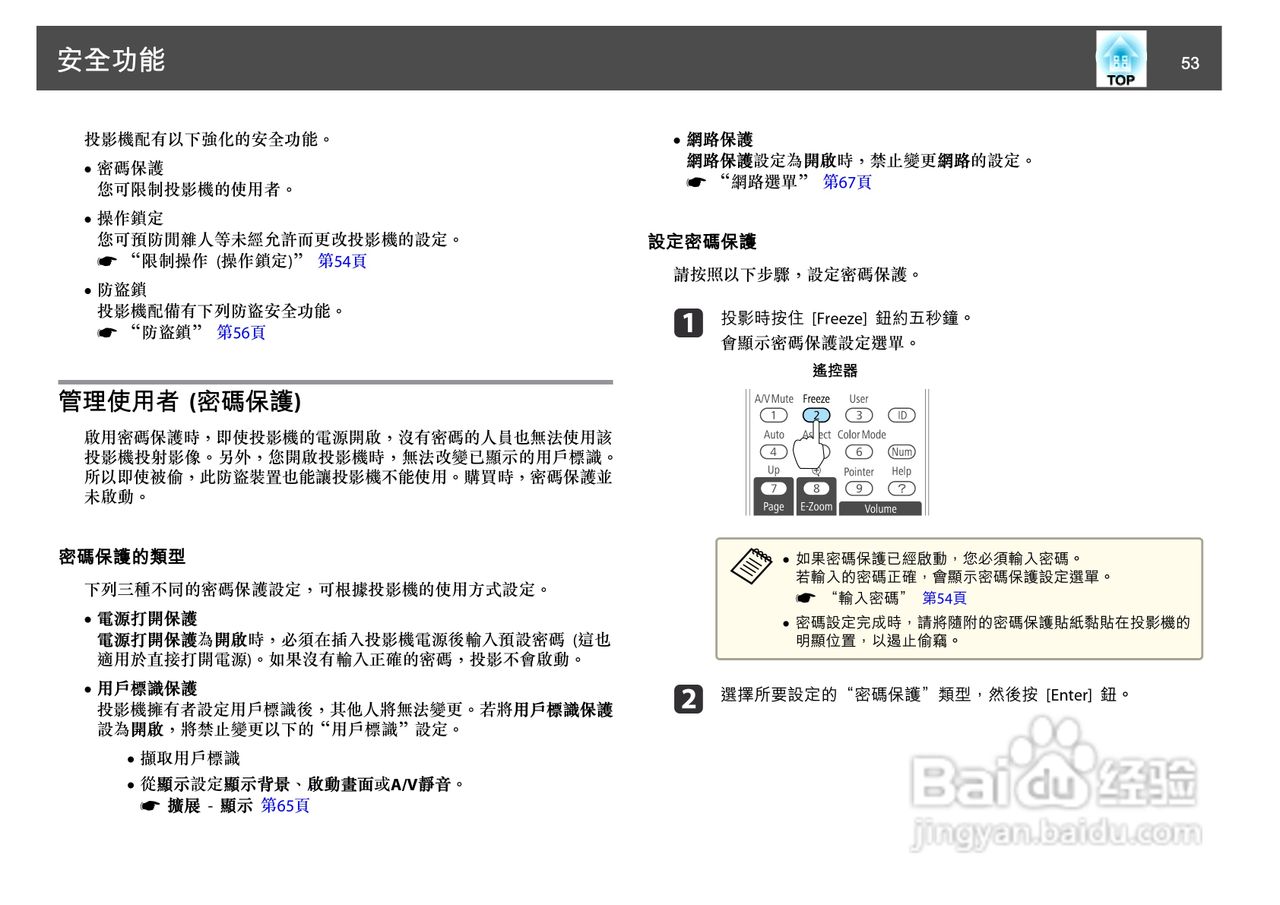Click the Num button on remote
1280x905 pixels.
pos(901,452)
